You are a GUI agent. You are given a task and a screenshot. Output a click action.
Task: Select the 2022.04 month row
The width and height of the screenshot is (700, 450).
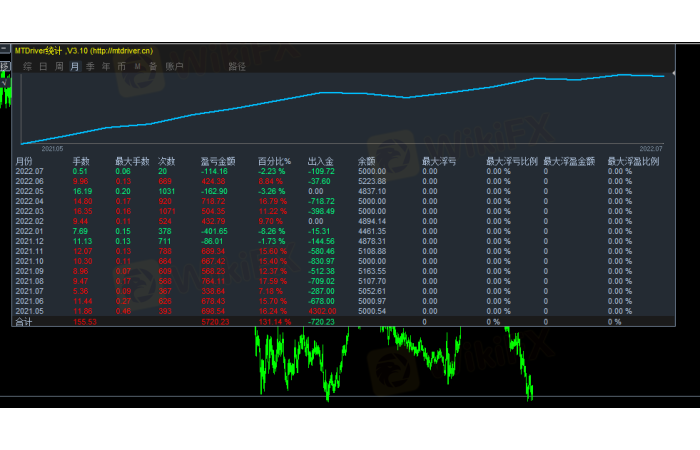(x=343, y=201)
